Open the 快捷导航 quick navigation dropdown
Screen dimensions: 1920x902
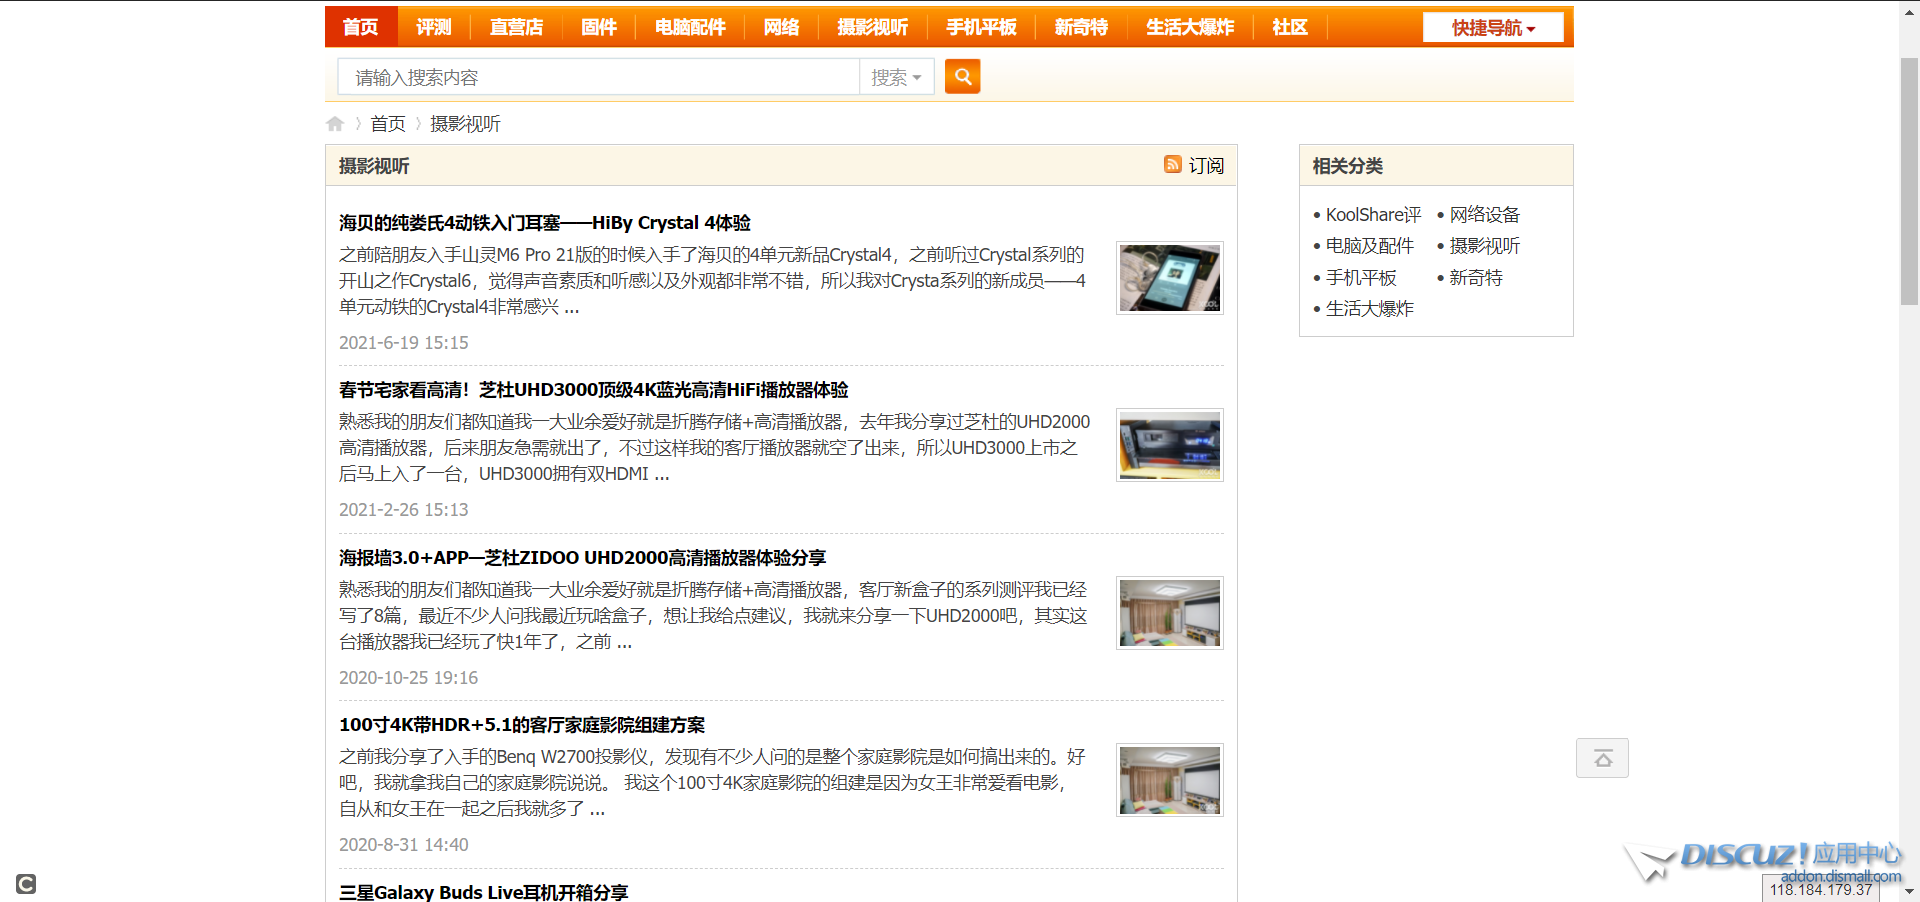click(1492, 28)
